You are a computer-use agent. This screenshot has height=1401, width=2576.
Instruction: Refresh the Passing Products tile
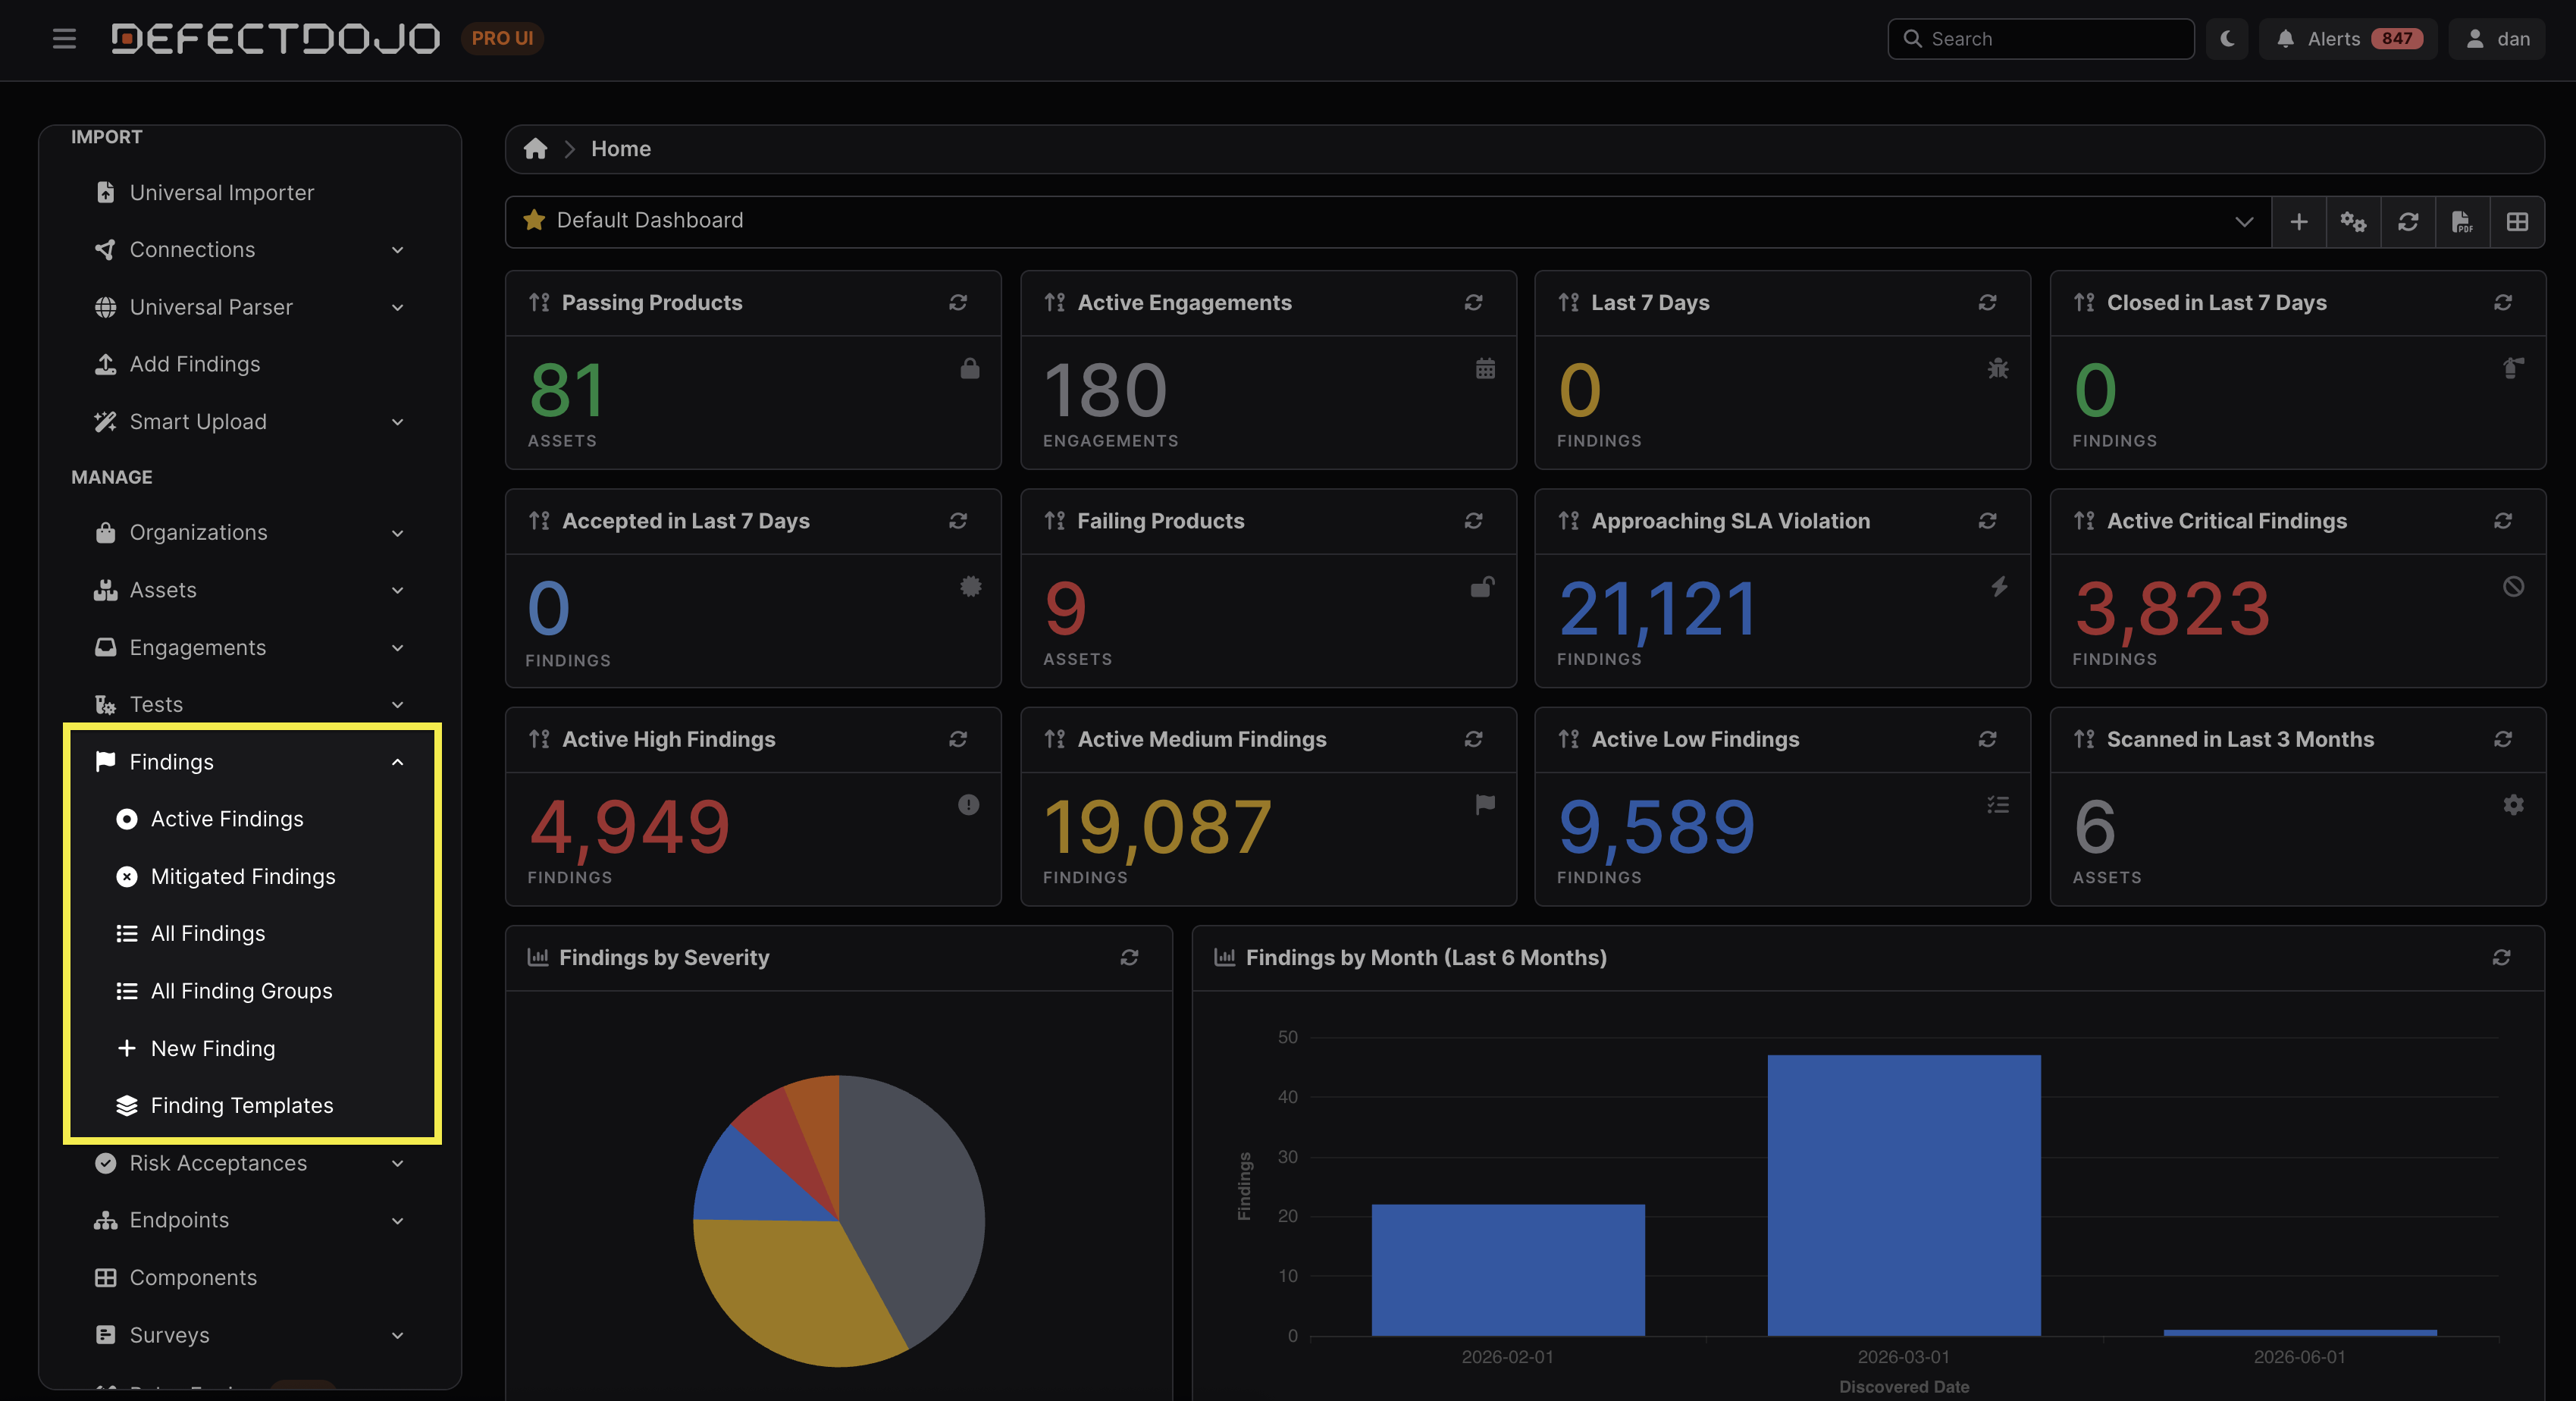coord(958,302)
